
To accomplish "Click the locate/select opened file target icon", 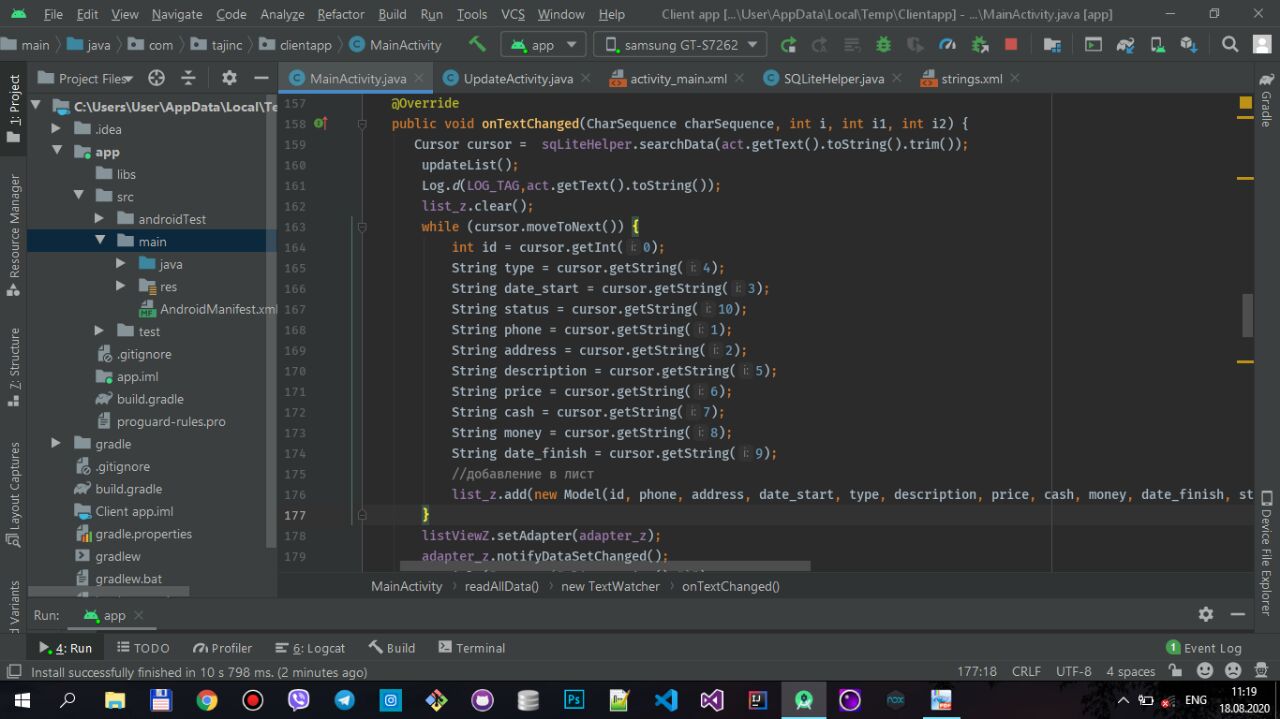I will 156,78.
